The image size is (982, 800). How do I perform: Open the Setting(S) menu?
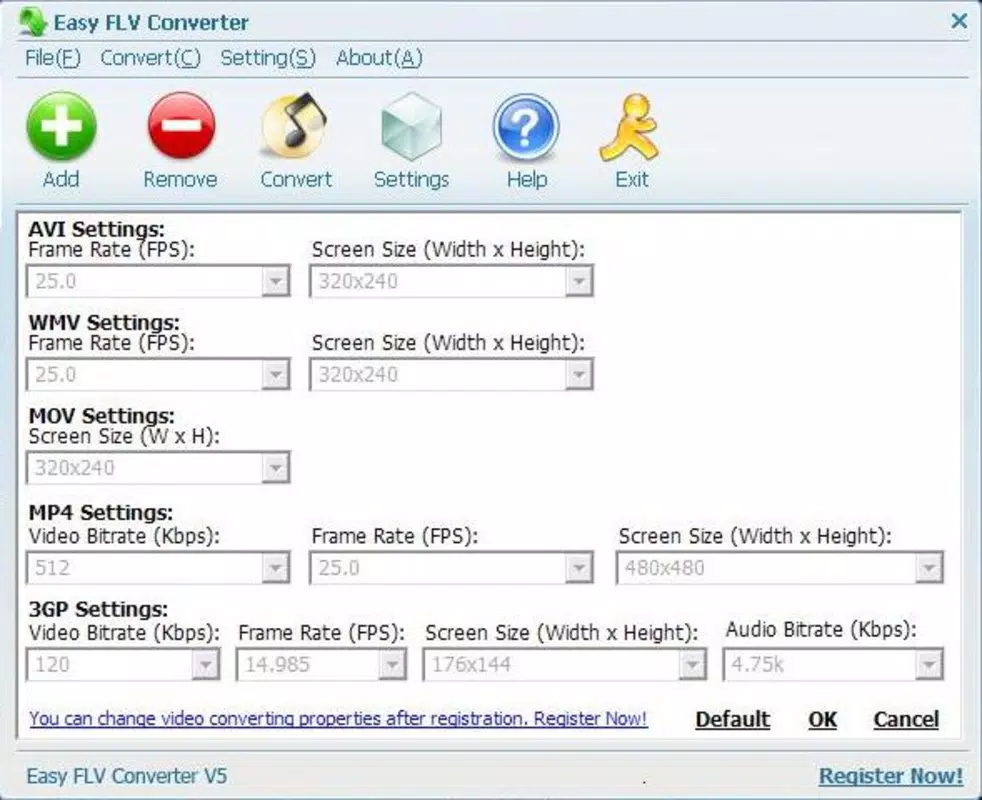tap(268, 58)
